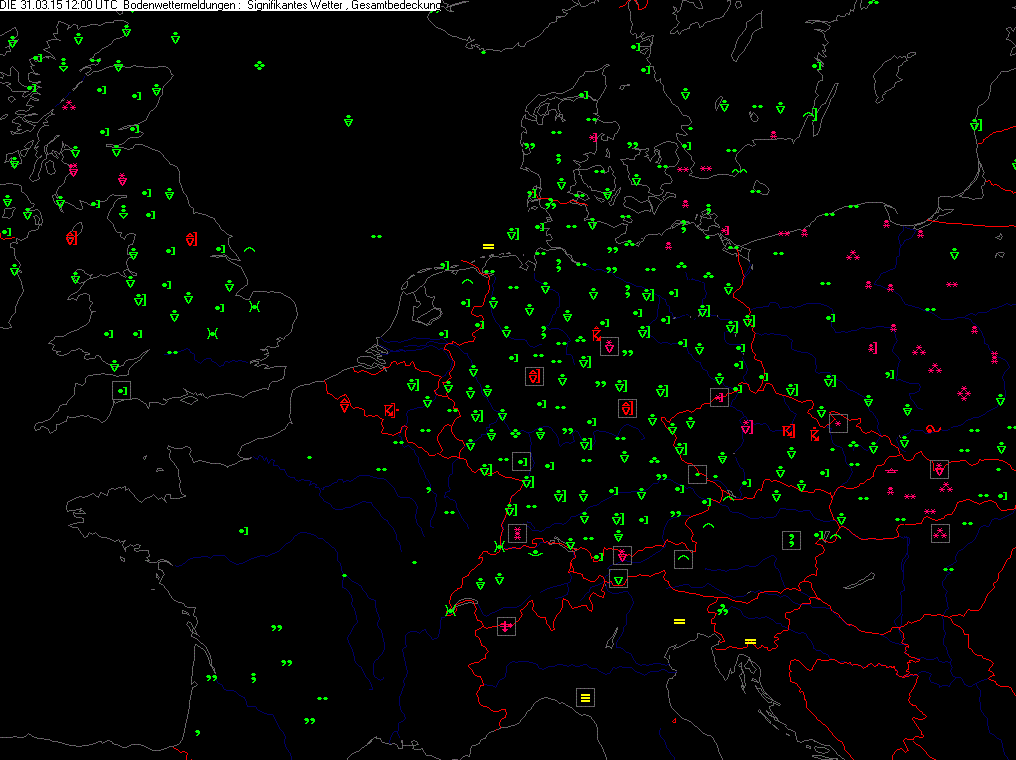Screen dimensions: 1016x760
Task: Click the boxed yellow fog symbol over Italy
Action: (585, 698)
